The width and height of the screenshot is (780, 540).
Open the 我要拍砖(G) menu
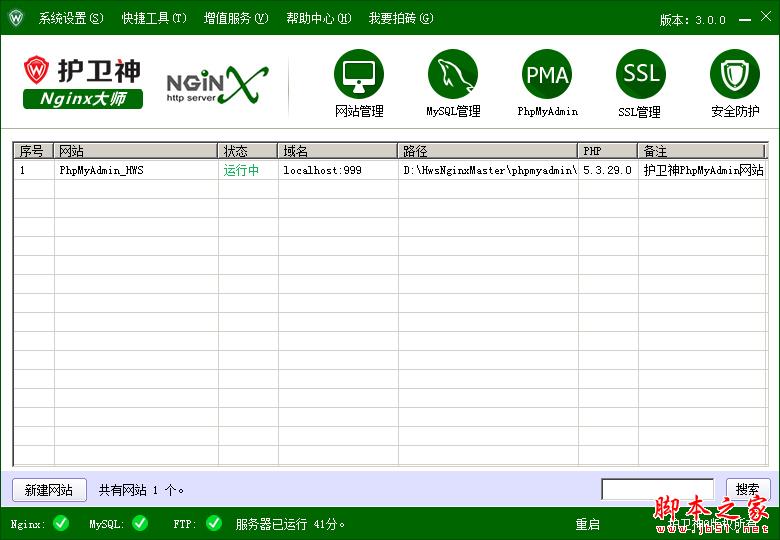pyautogui.click(x=401, y=18)
